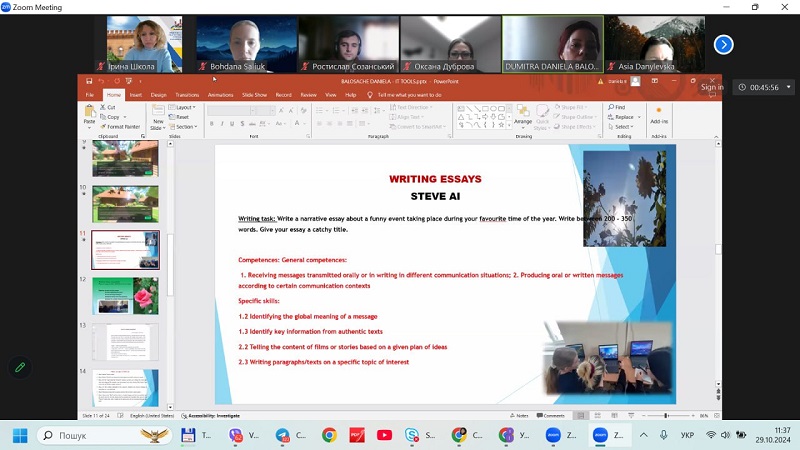
Task: Click the Find magnifier button
Action: 617,107
